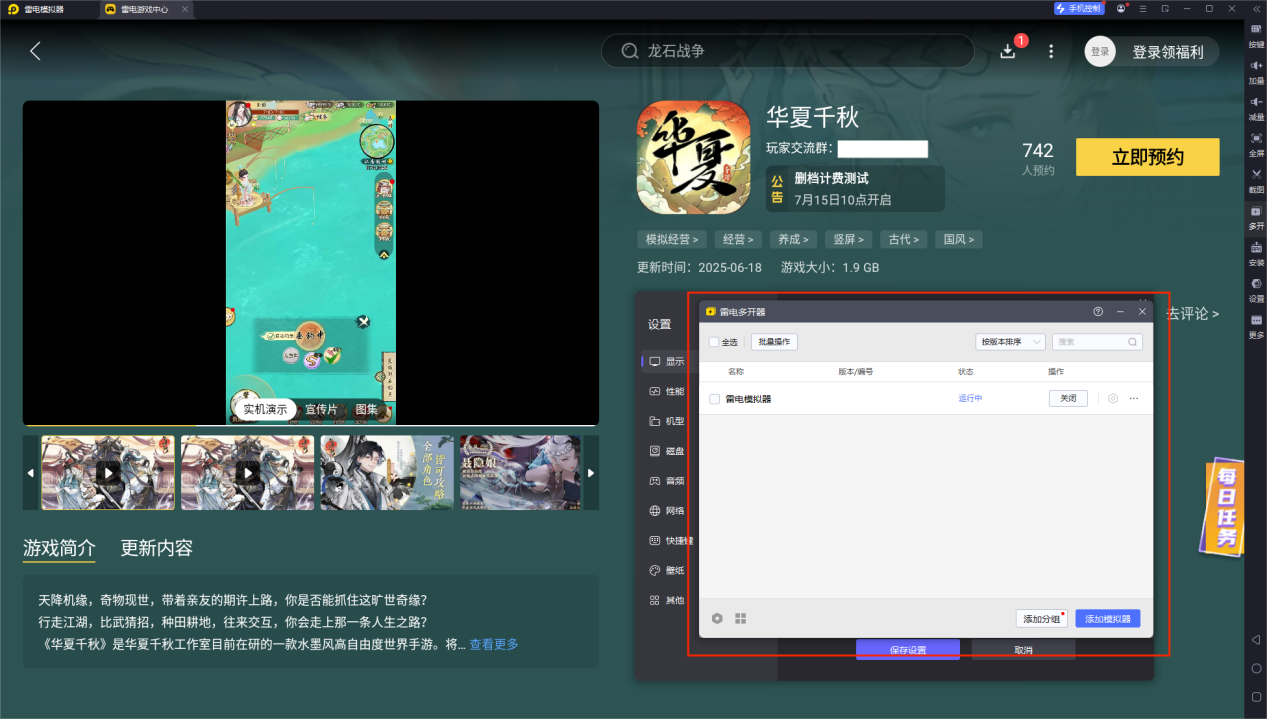
Task: Click 减量 volume down in sidebar
Action: click(1256, 107)
